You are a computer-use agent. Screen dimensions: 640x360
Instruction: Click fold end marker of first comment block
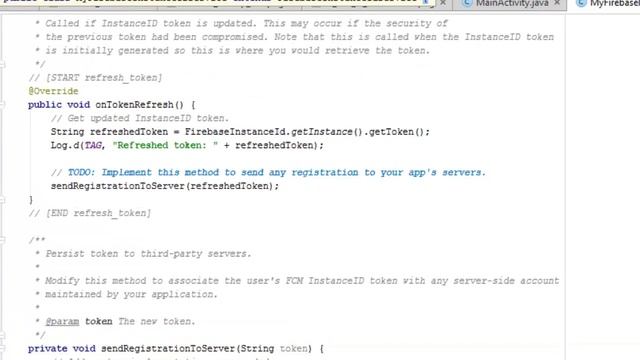click(x=2, y=64)
